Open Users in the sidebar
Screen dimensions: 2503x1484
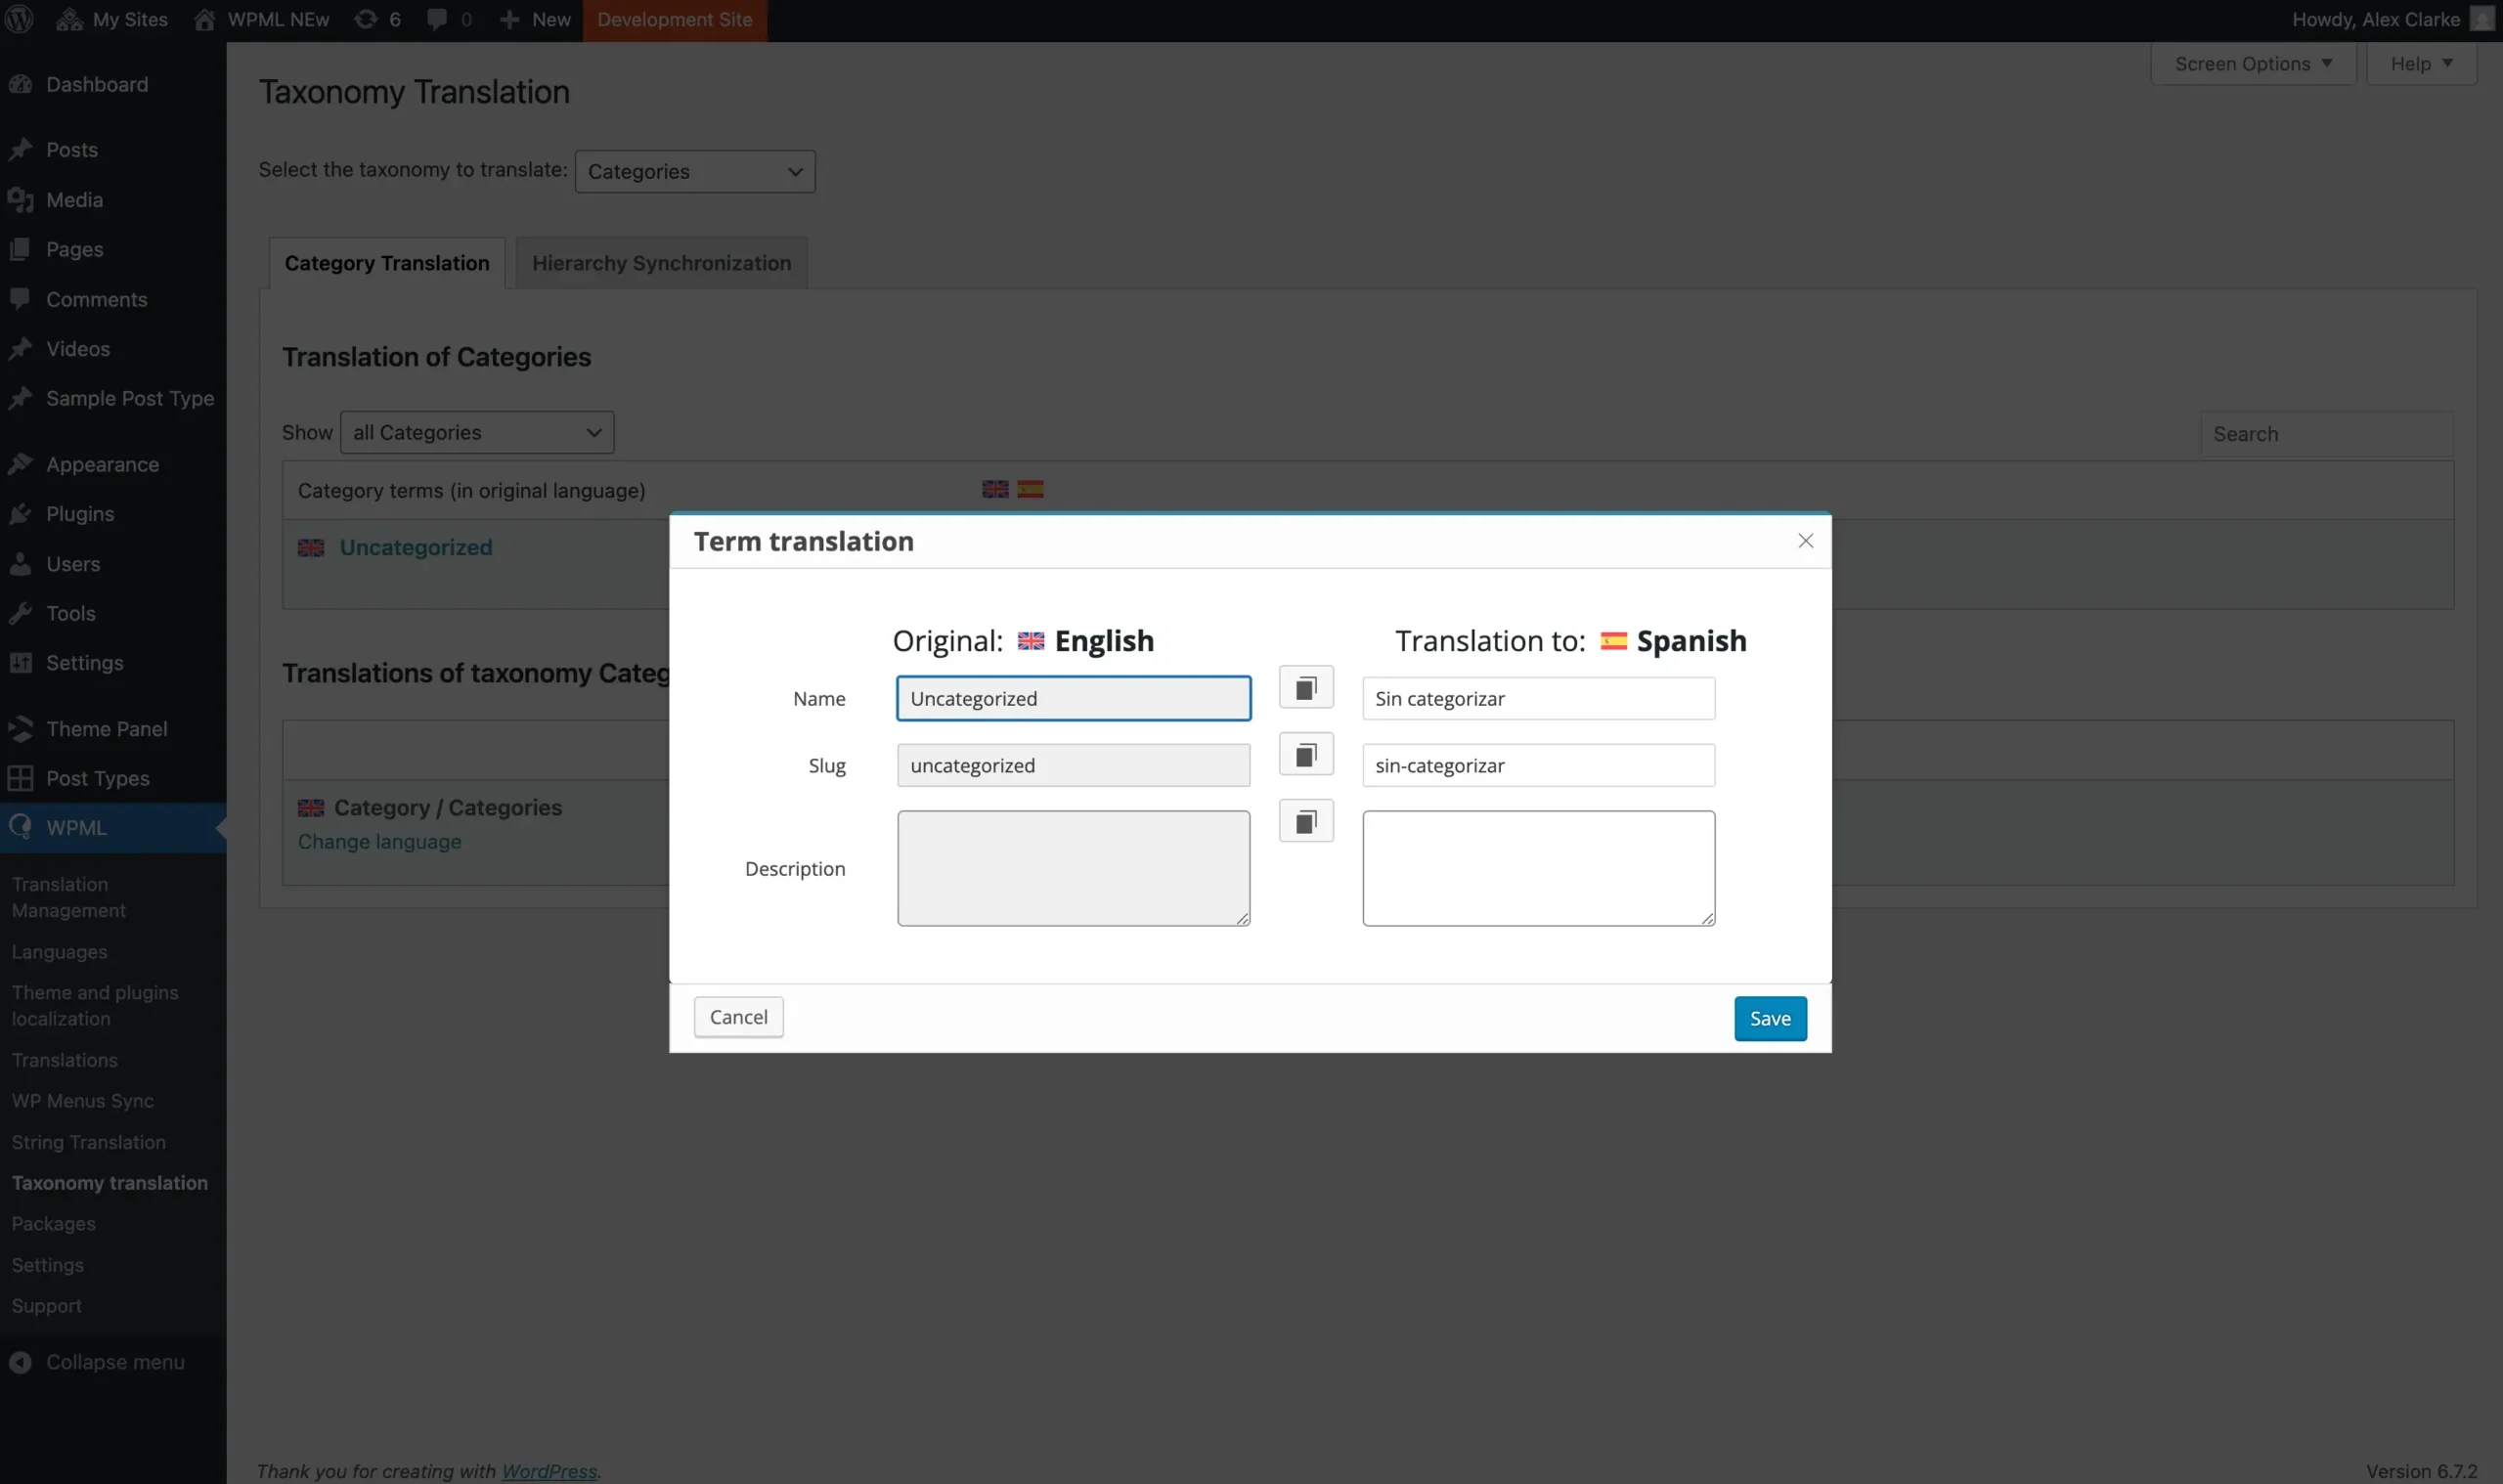[113, 564]
